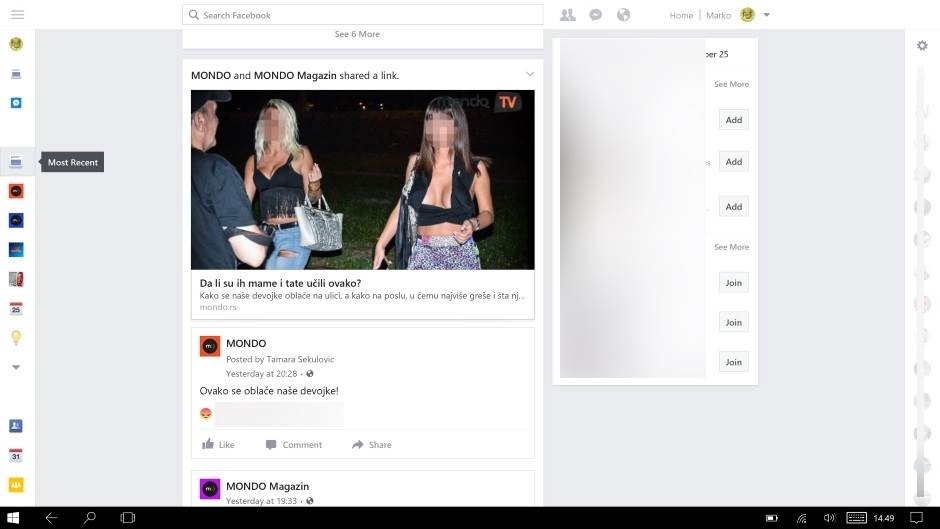Open post options chevron on shared link
The image size is (940, 529).
click(530, 75)
